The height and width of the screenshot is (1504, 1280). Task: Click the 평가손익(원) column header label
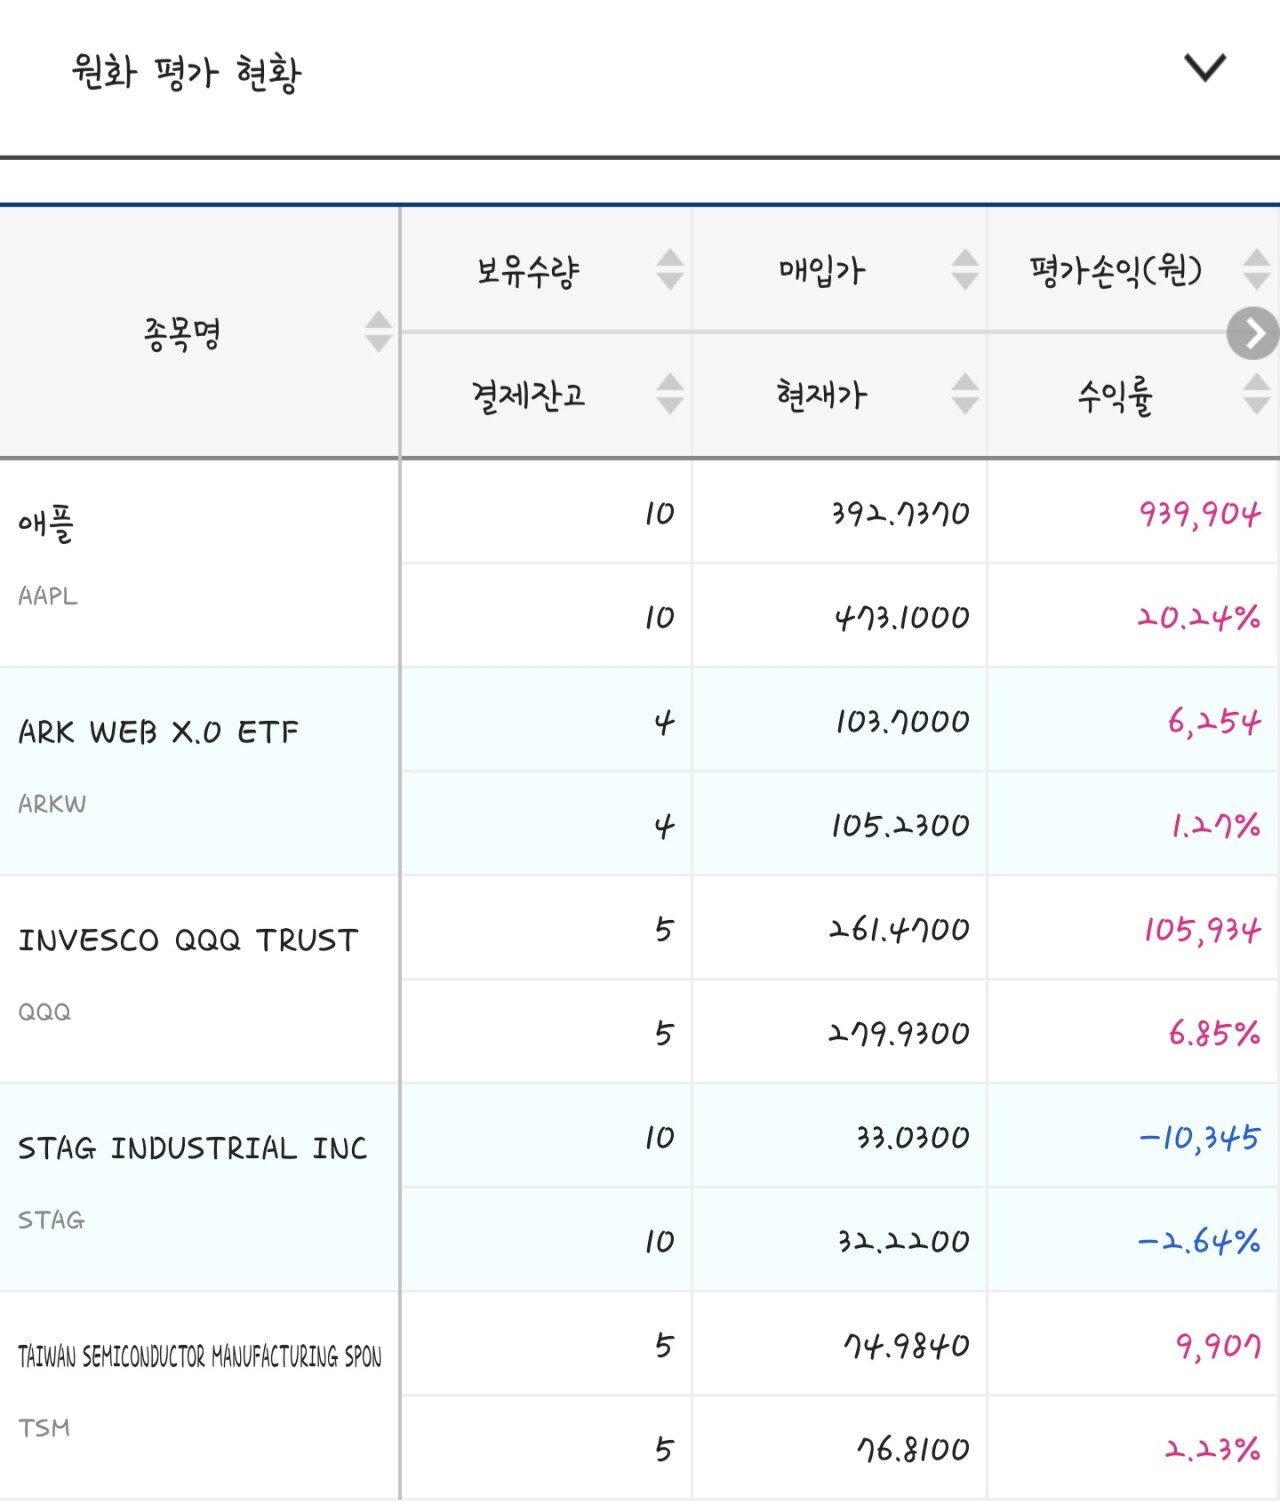(x=1115, y=270)
